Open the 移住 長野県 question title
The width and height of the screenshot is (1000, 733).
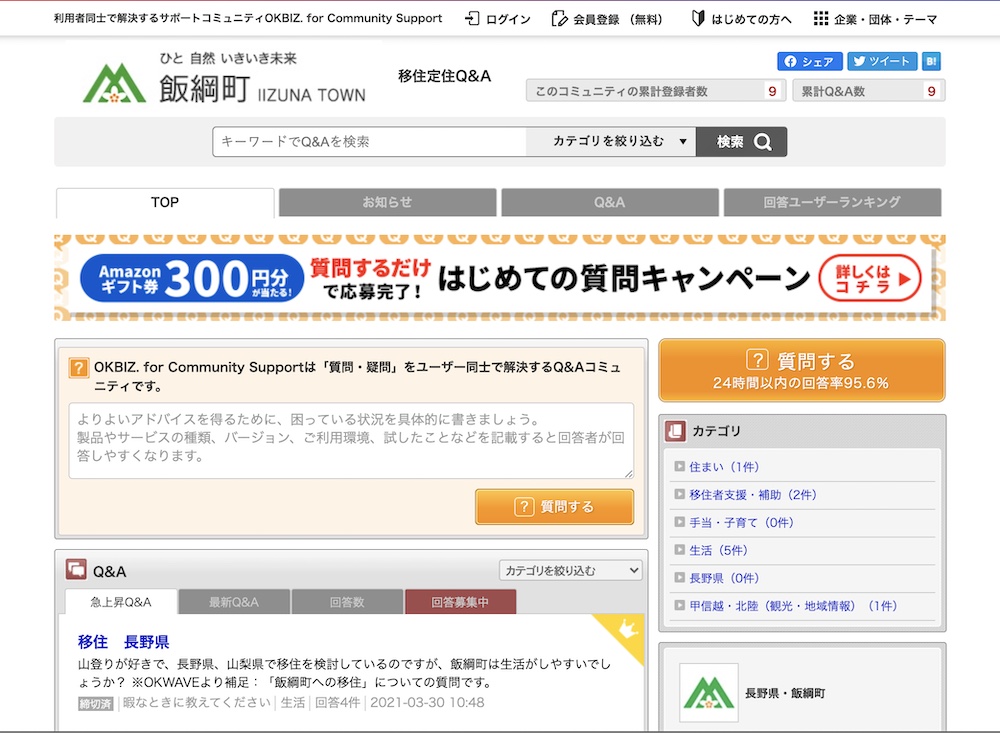[x=124, y=642]
